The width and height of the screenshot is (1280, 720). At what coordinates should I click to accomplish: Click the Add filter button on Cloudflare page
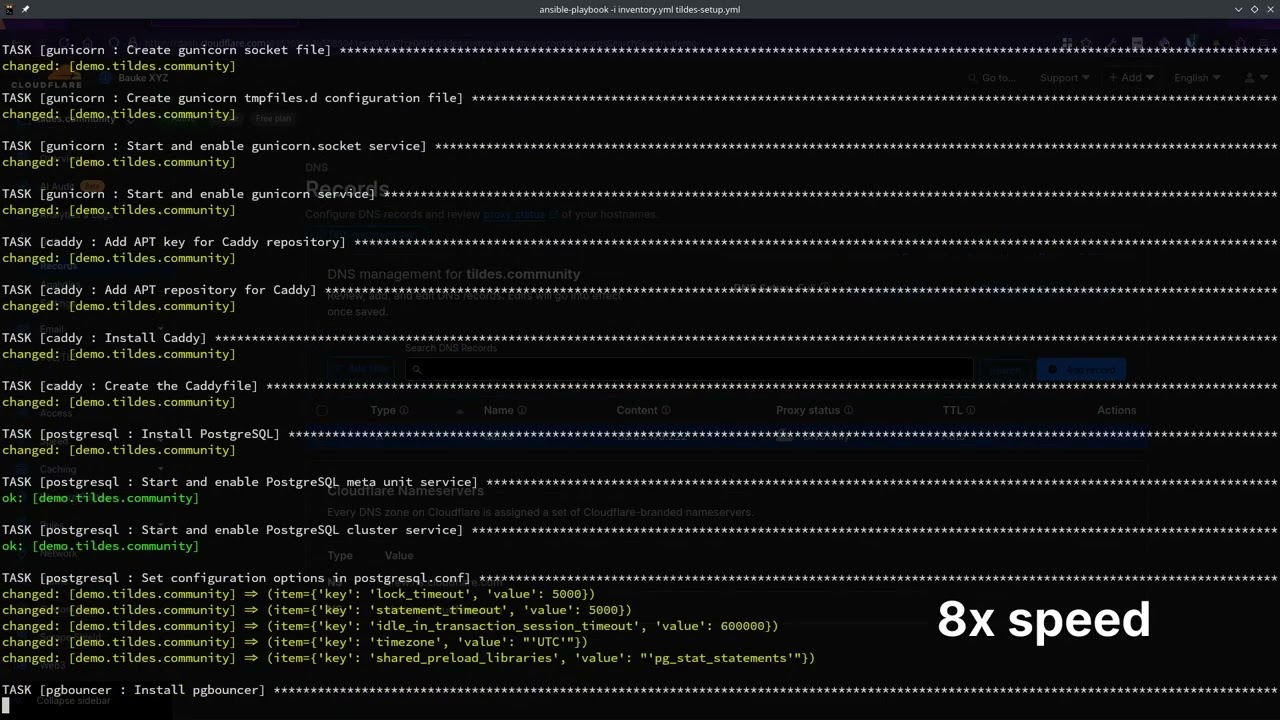(x=362, y=369)
